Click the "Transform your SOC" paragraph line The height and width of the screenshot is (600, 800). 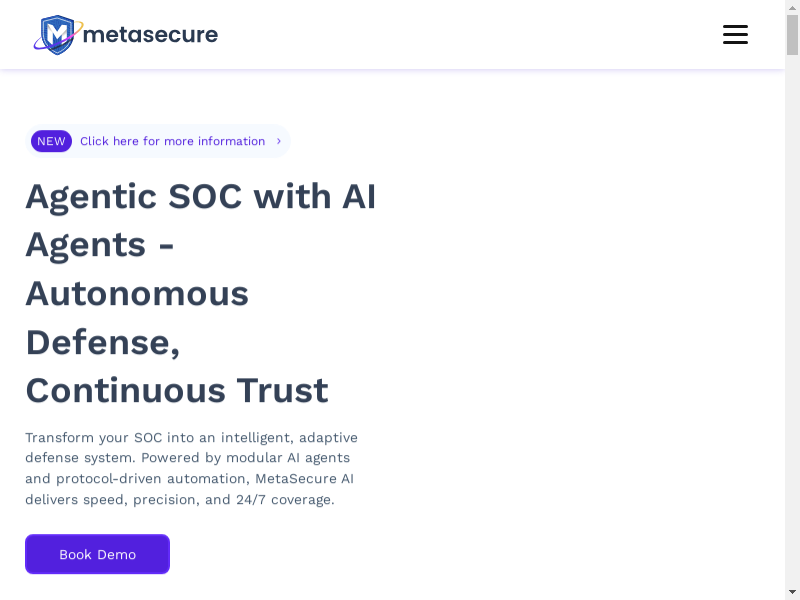click(191, 437)
